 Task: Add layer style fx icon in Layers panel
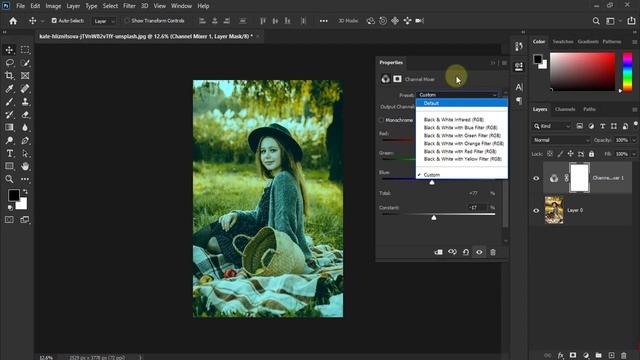[560, 356]
